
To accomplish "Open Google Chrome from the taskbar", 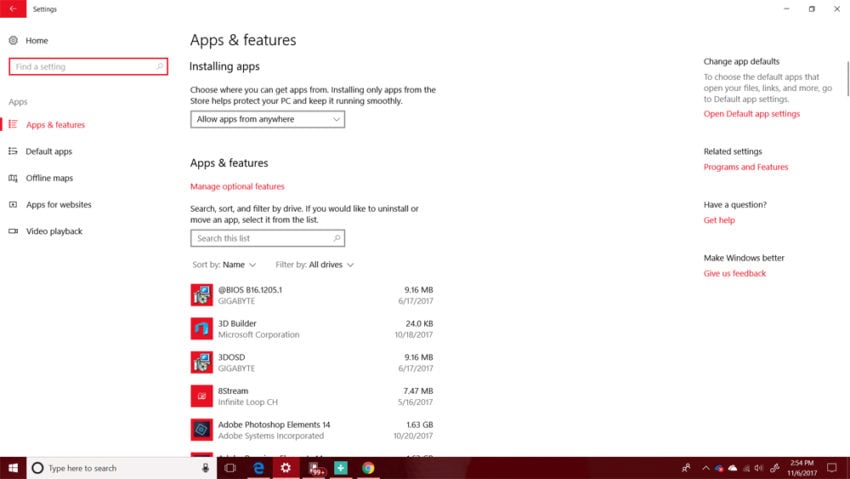I will [368, 468].
